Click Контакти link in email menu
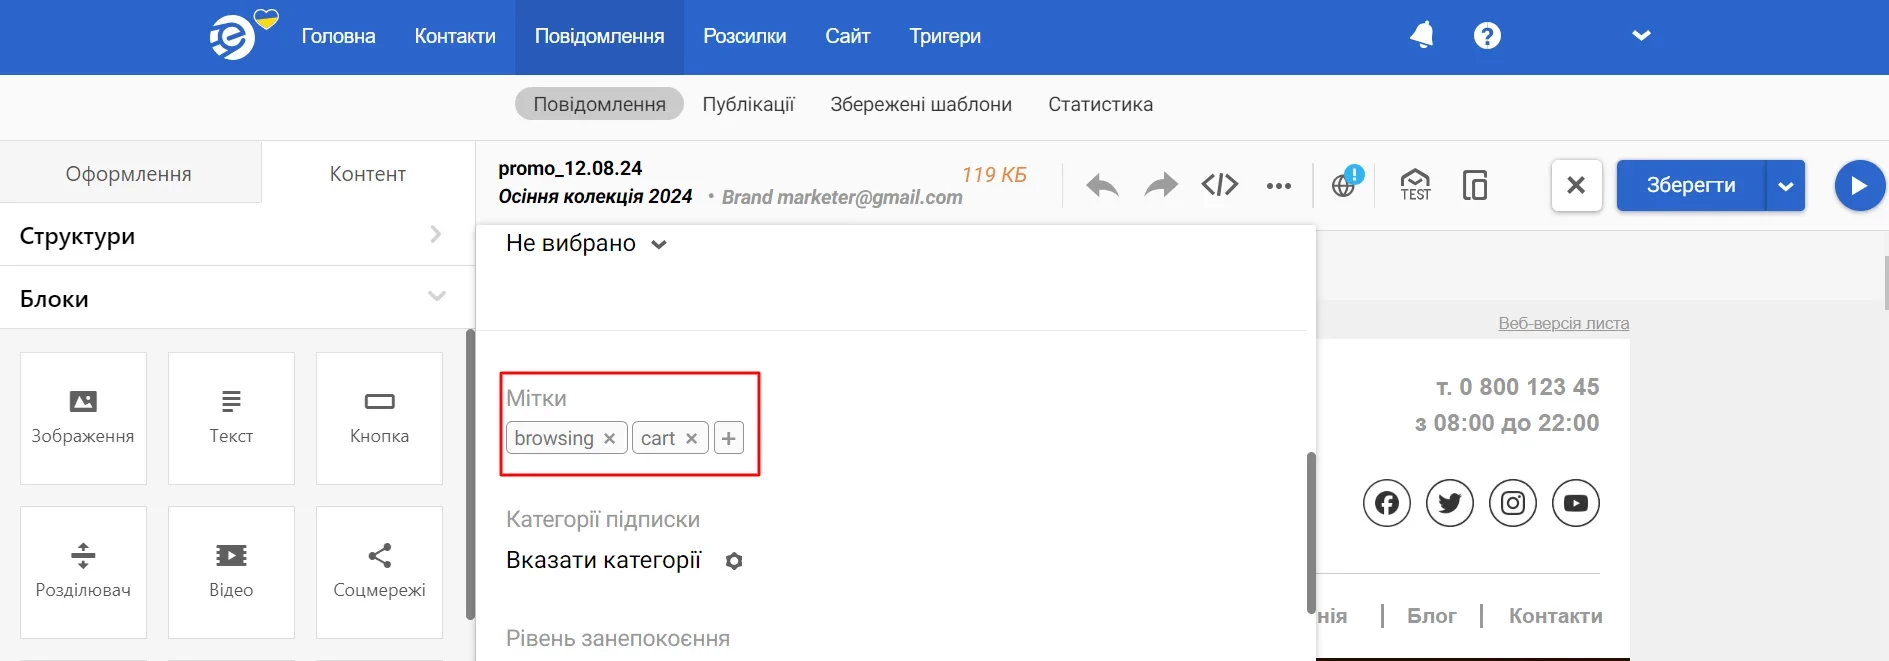Screen dimensions: 1889x661 [1555, 616]
